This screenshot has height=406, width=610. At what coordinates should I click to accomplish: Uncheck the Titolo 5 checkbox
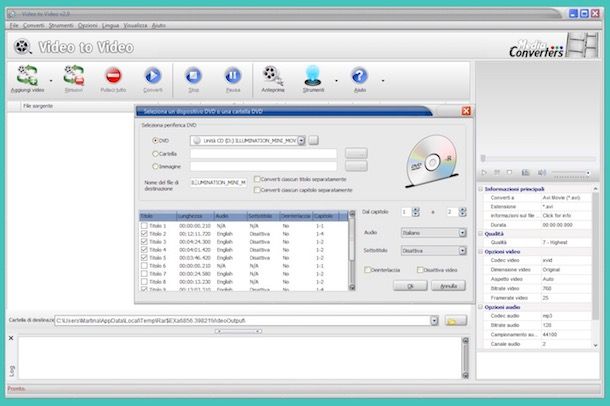[144, 257]
